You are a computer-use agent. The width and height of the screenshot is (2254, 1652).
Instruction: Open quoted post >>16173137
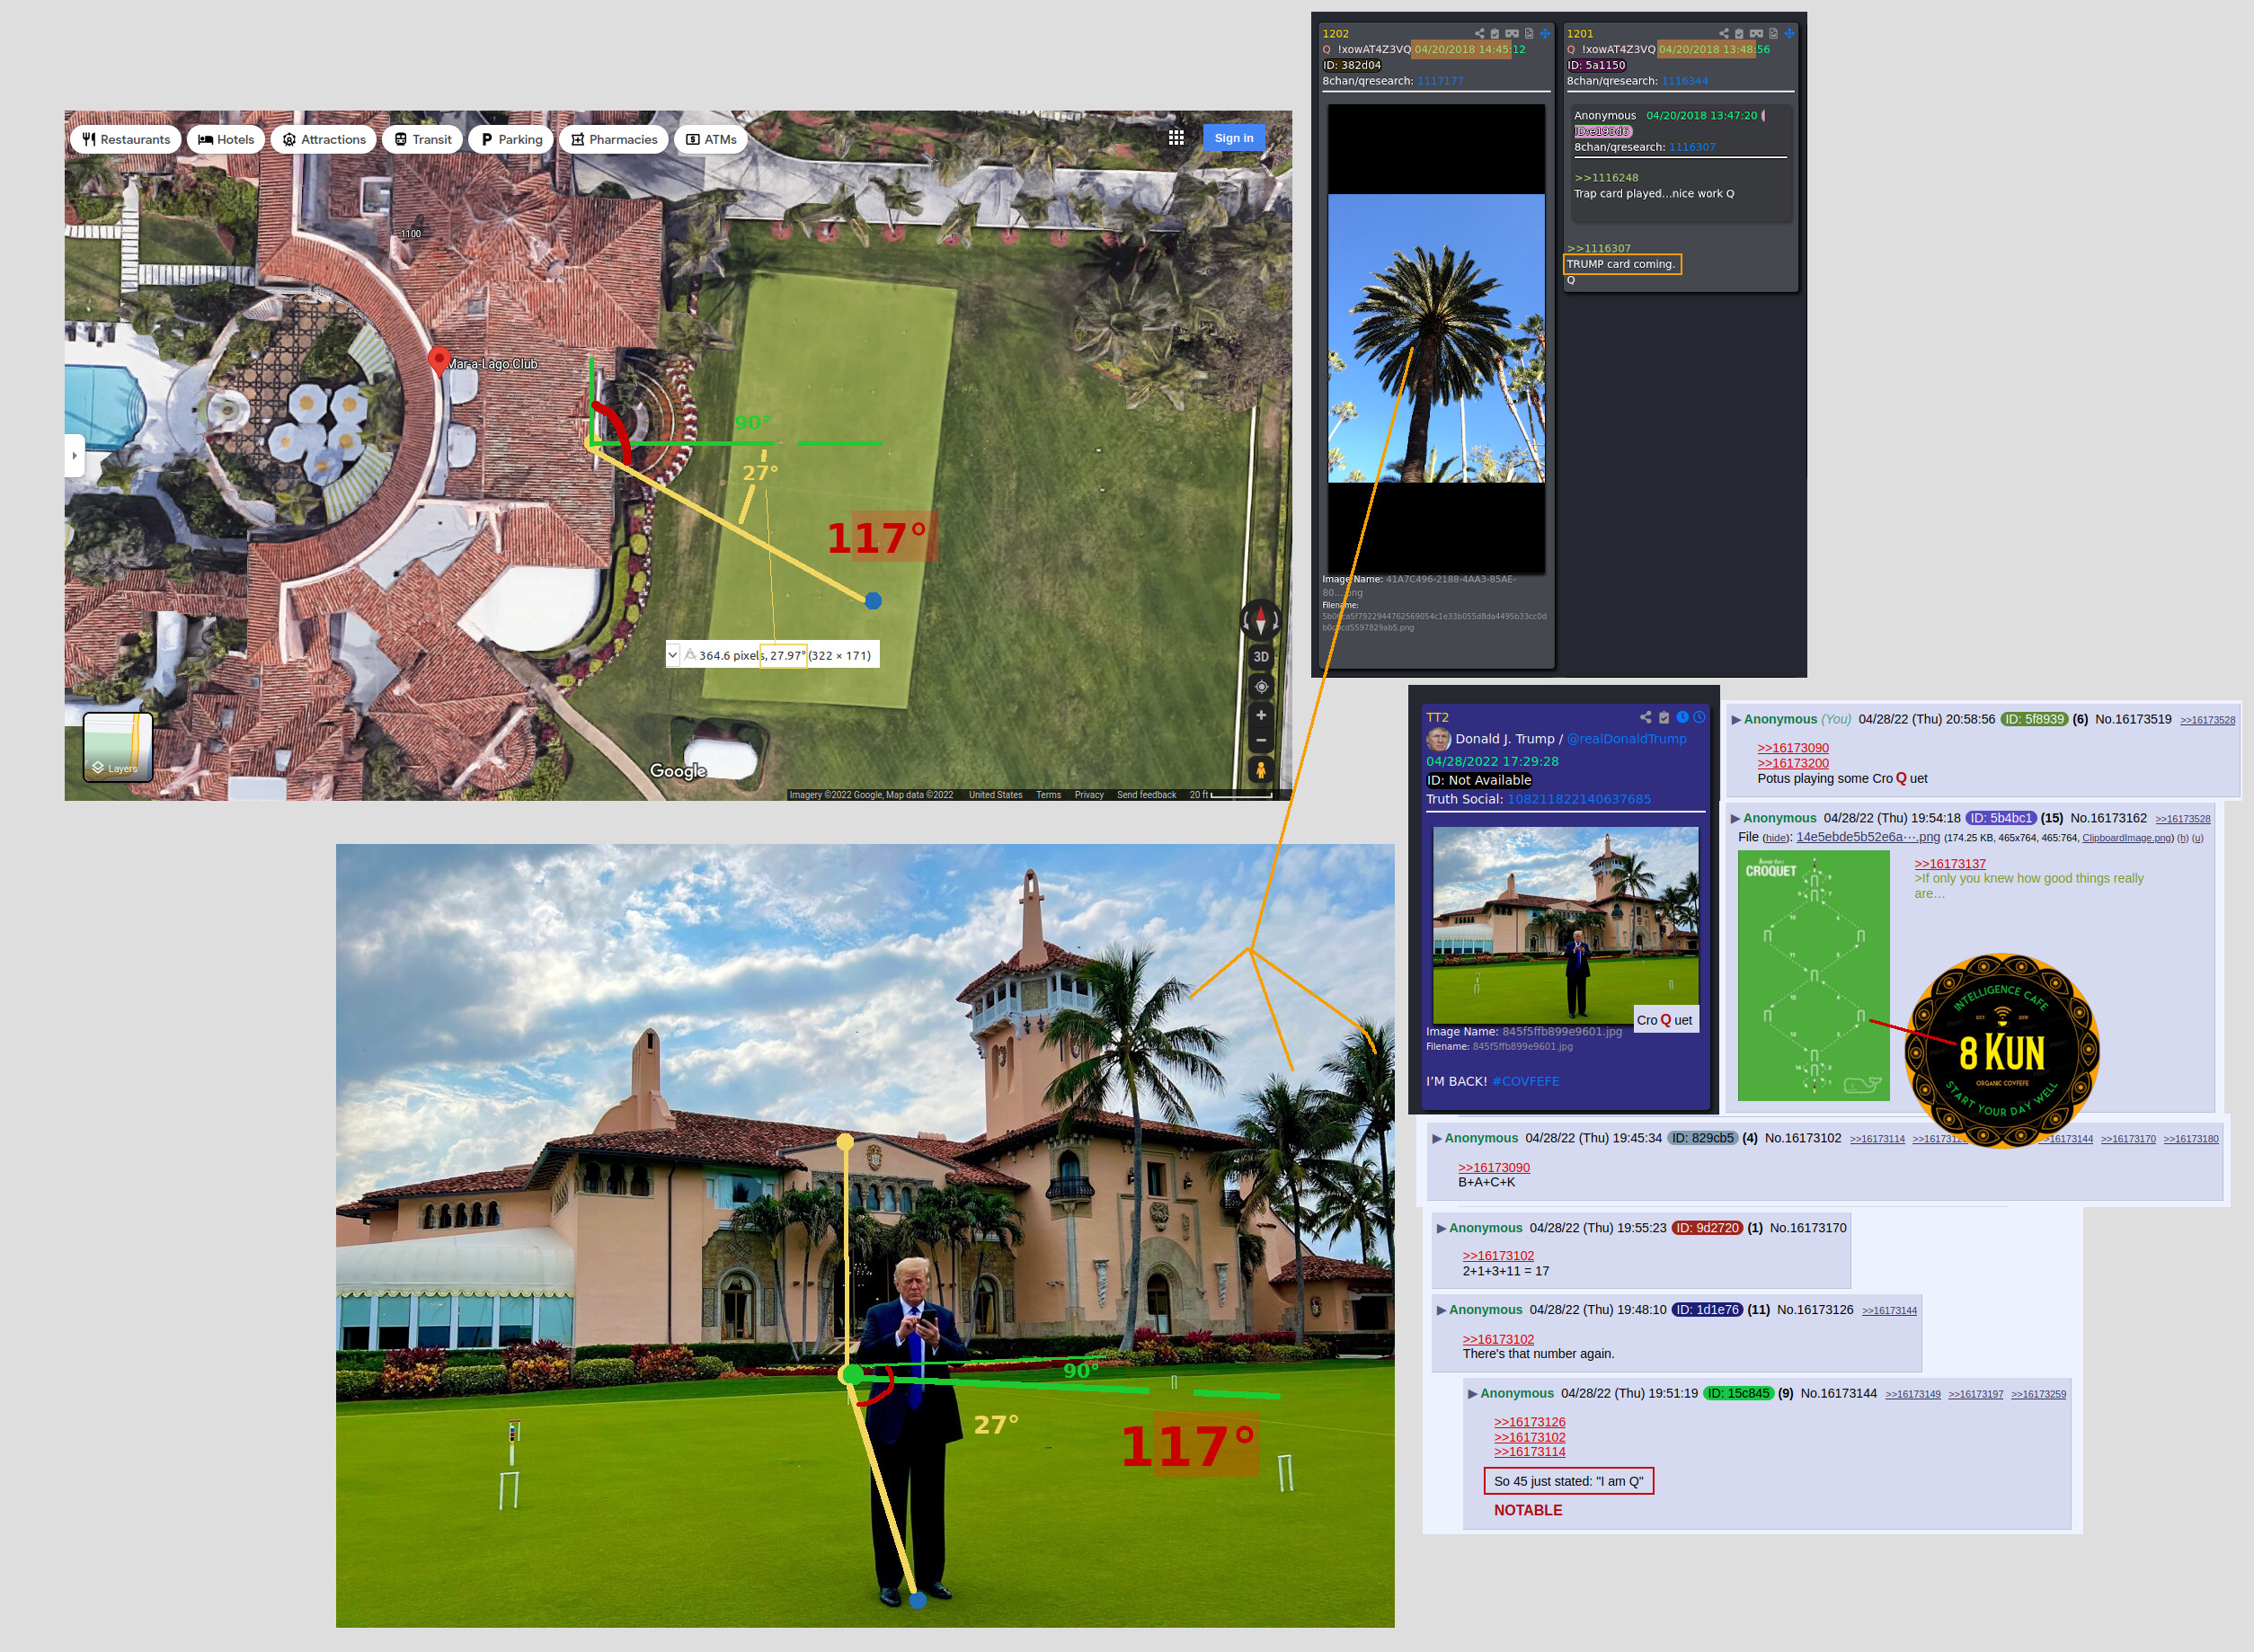[x=1950, y=864]
